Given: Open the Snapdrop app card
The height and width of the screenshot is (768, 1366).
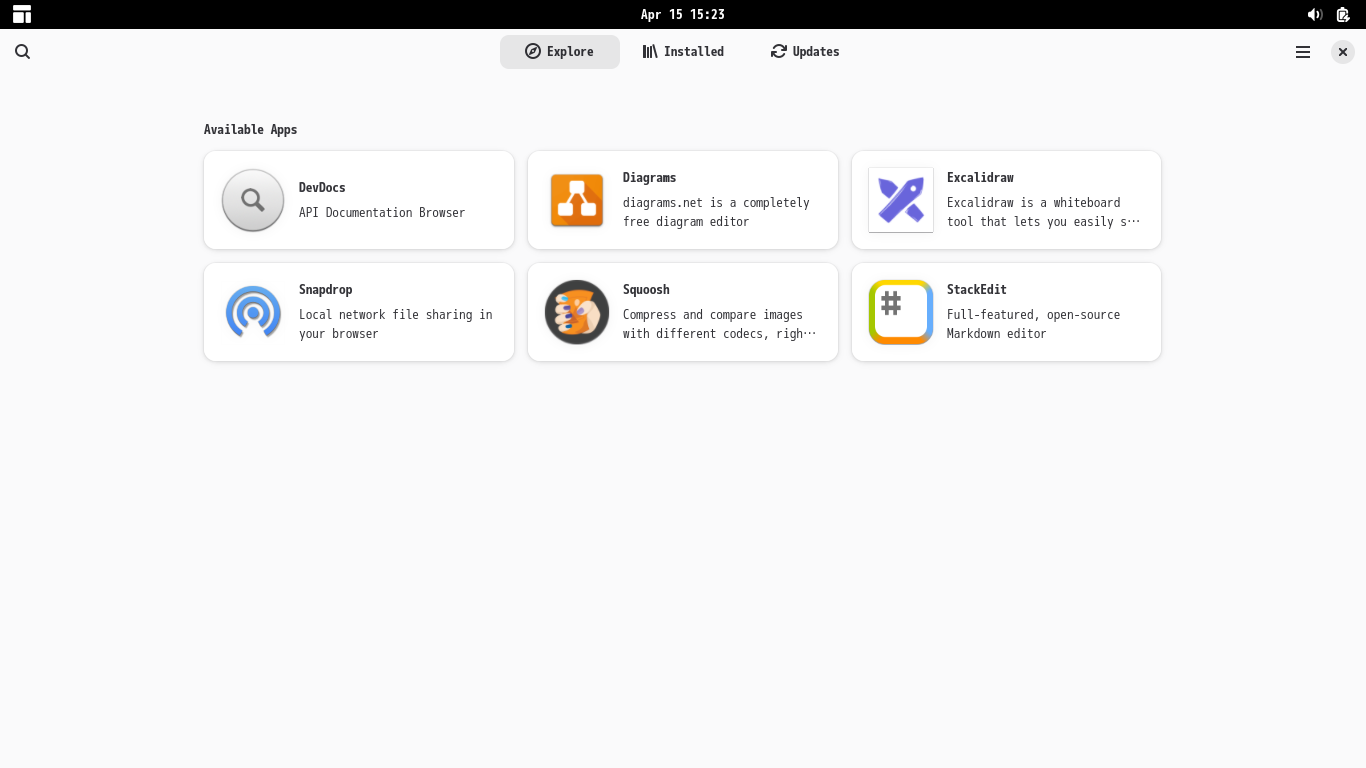Looking at the screenshot, I should pyautogui.click(x=358, y=311).
